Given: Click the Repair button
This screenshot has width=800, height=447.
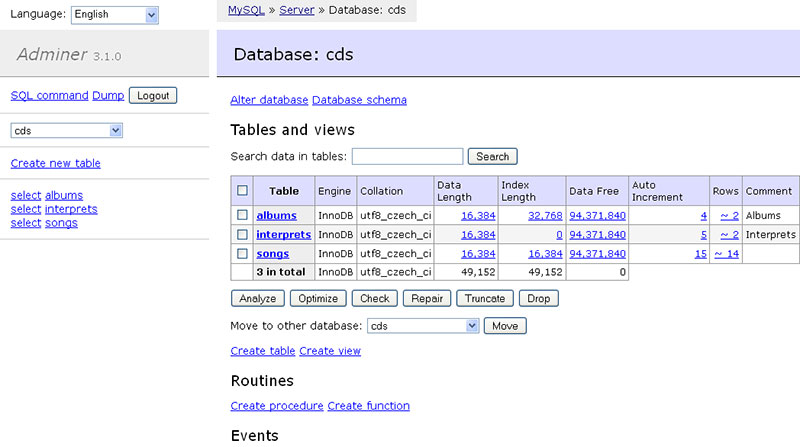Looking at the screenshot, I should point(427,299).
